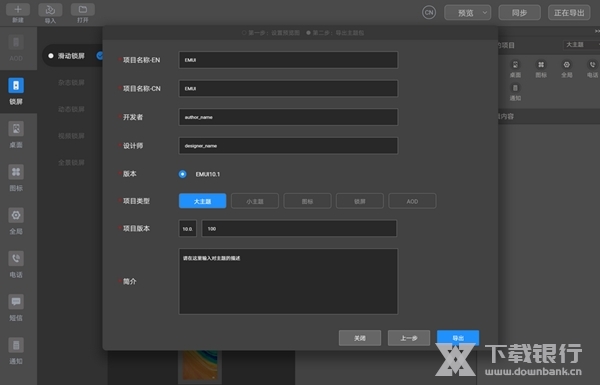This screenshot has height=385, width=600.
Task: Click the 项目名称-EN input field
Action: [x=288, y=60]
